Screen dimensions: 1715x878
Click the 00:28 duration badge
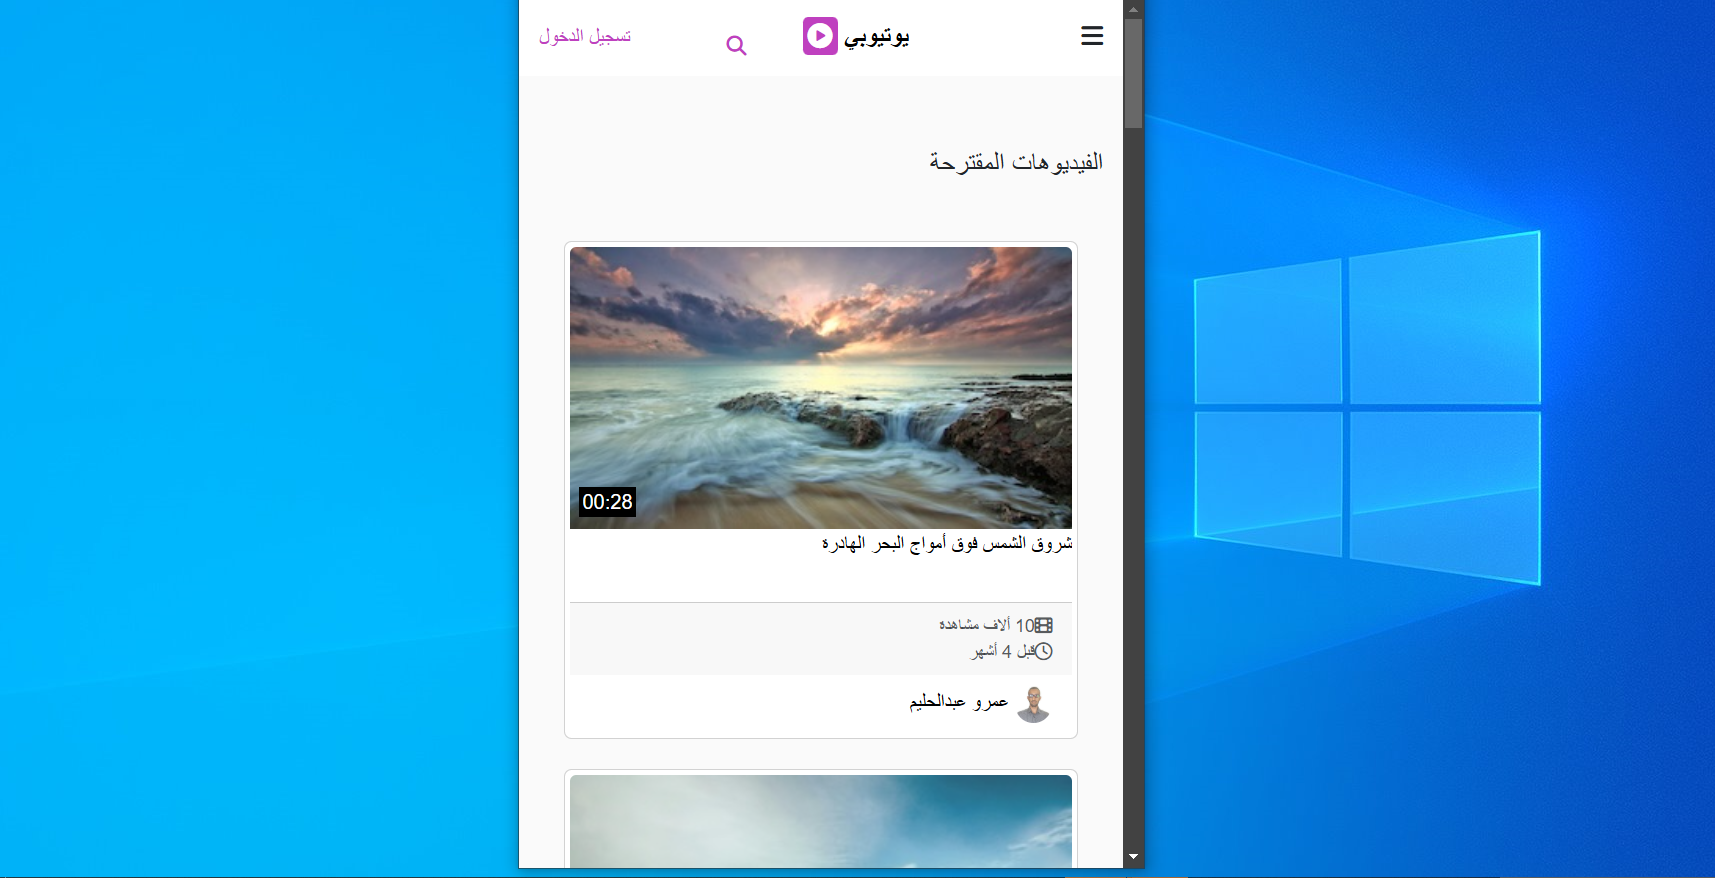click(607, 502)
